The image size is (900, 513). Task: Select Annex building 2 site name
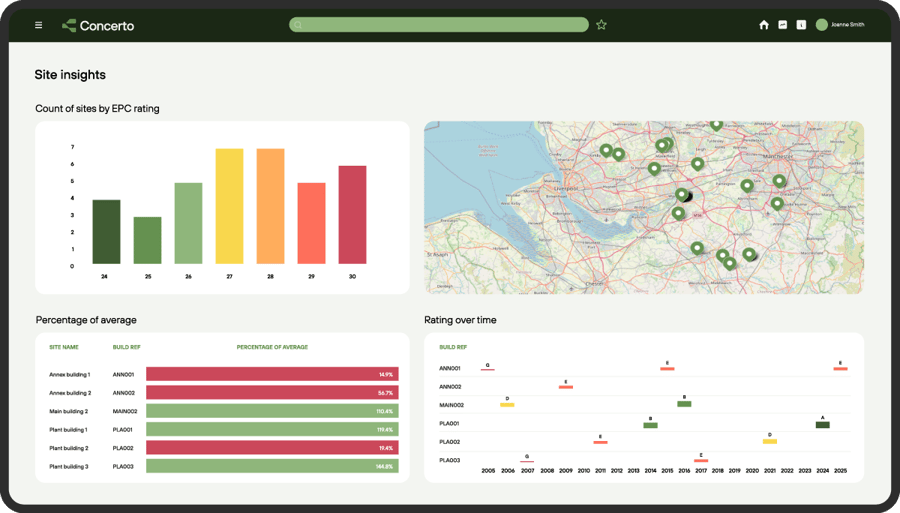coord(70,393)
